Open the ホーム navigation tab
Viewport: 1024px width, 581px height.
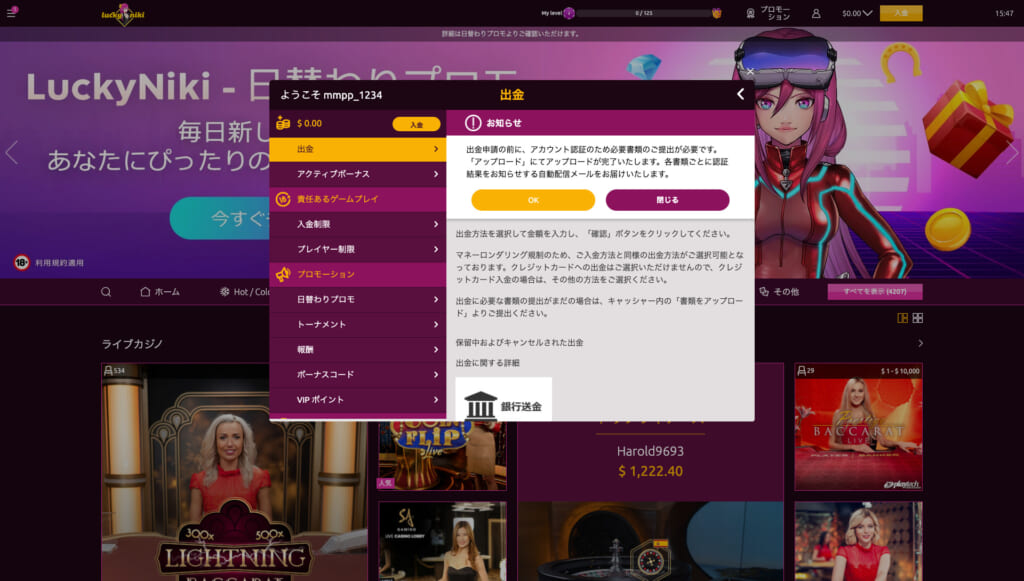click(x=160, y=292)
